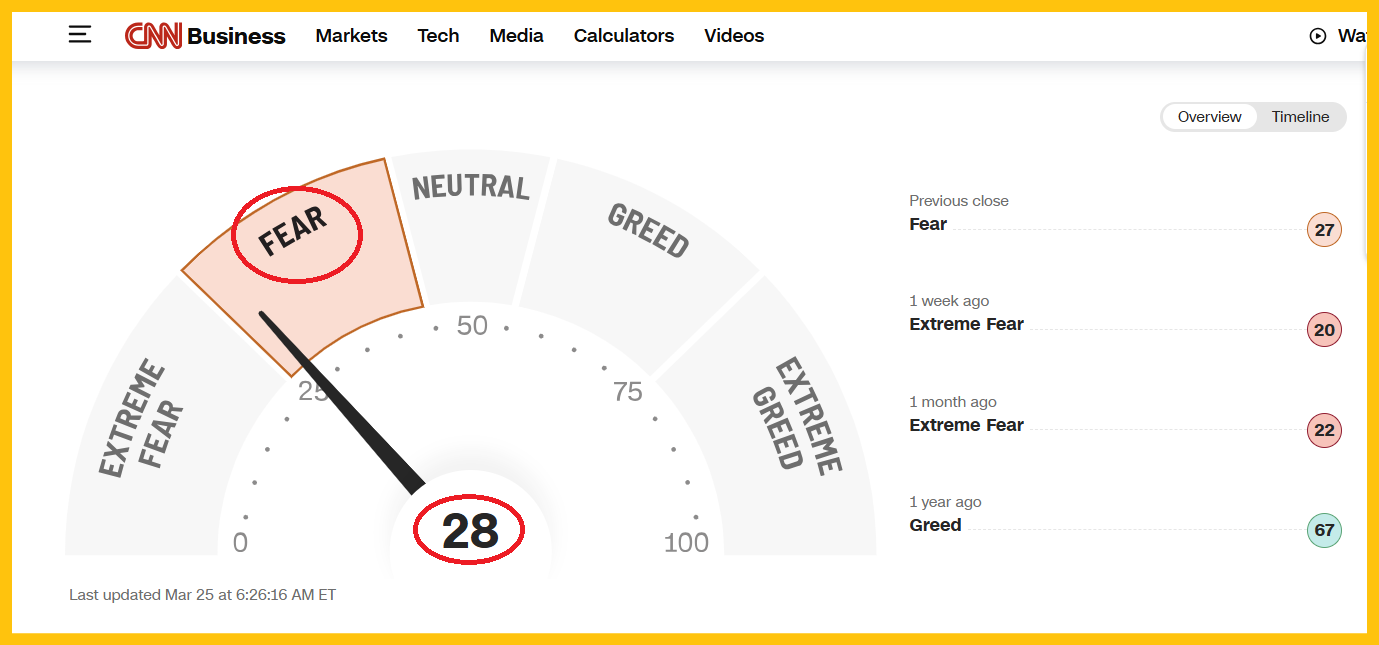
Task: Open the Calculators page
Action: [x=624, y=36]
